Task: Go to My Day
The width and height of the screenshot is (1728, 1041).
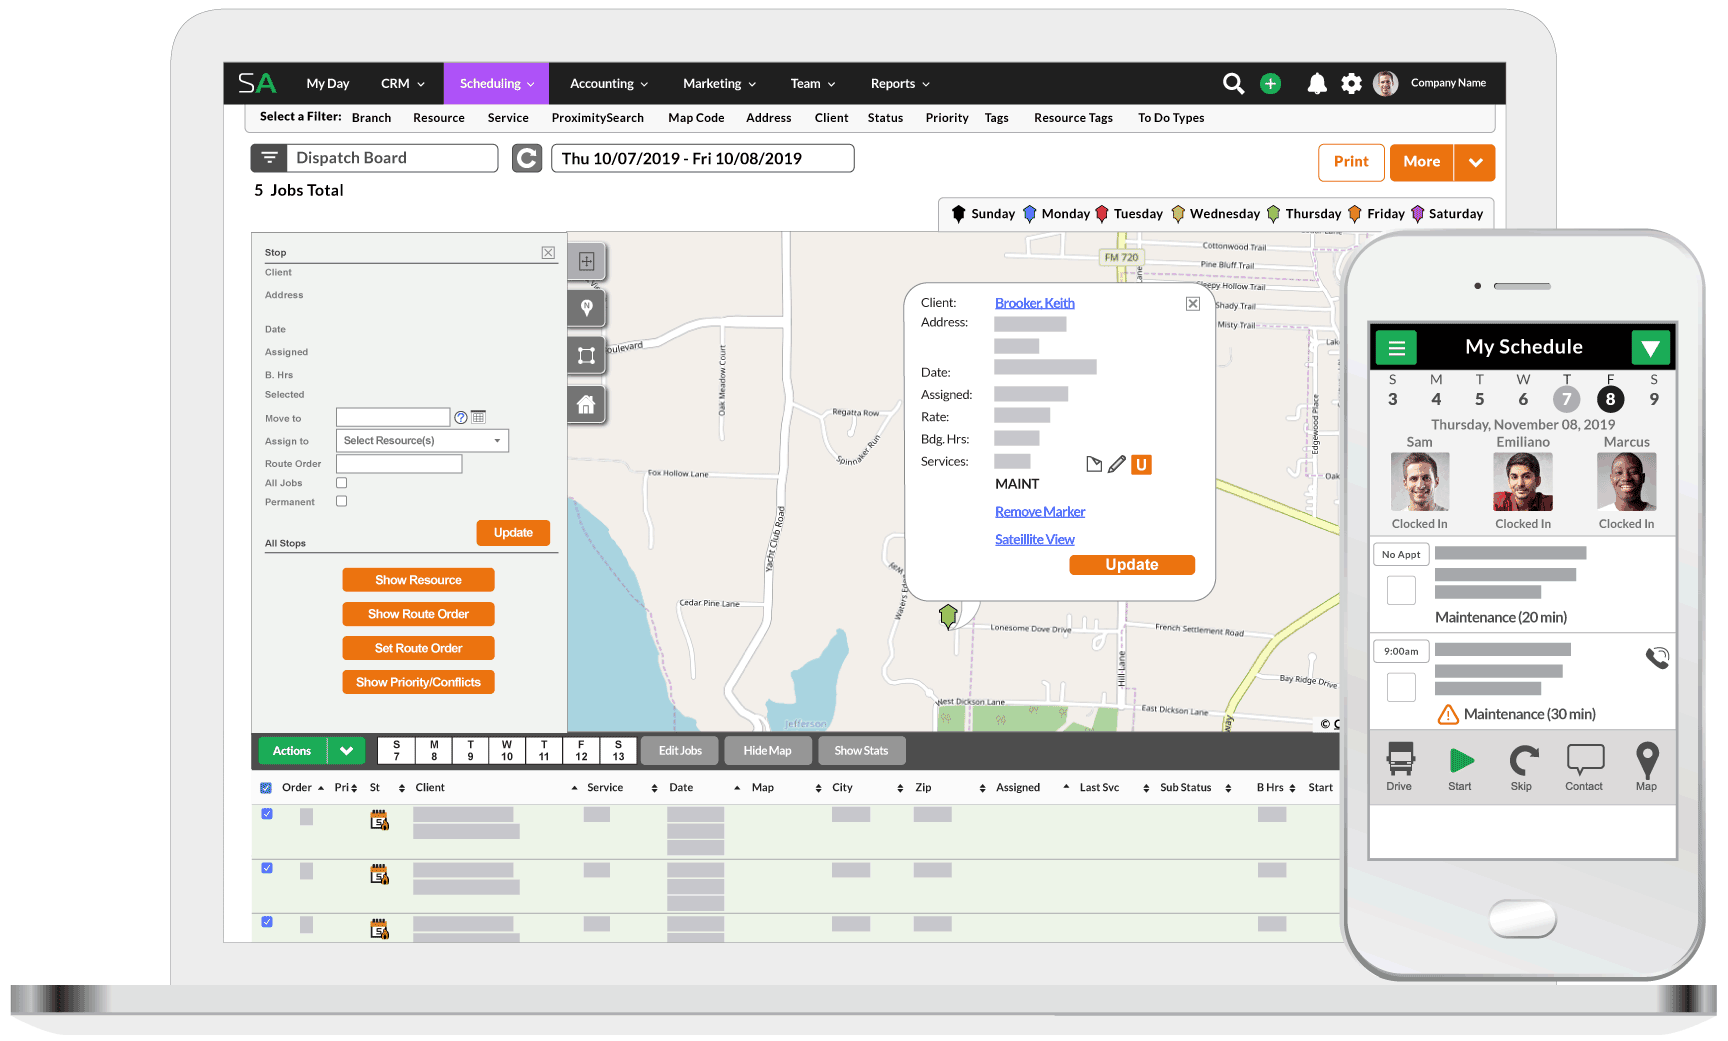Action: (328, 84)
